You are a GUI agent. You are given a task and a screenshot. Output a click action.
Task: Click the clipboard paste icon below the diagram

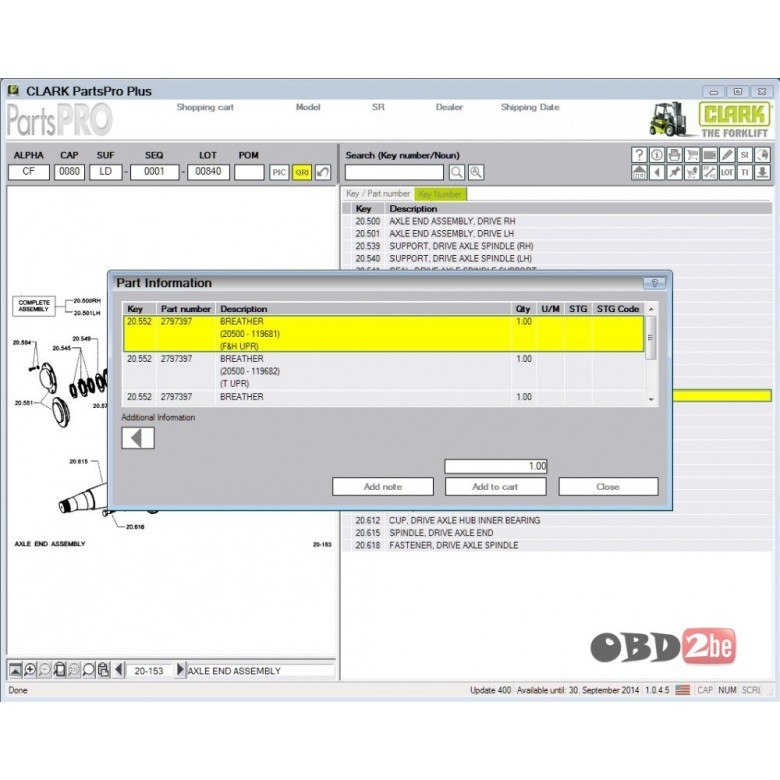103,670
